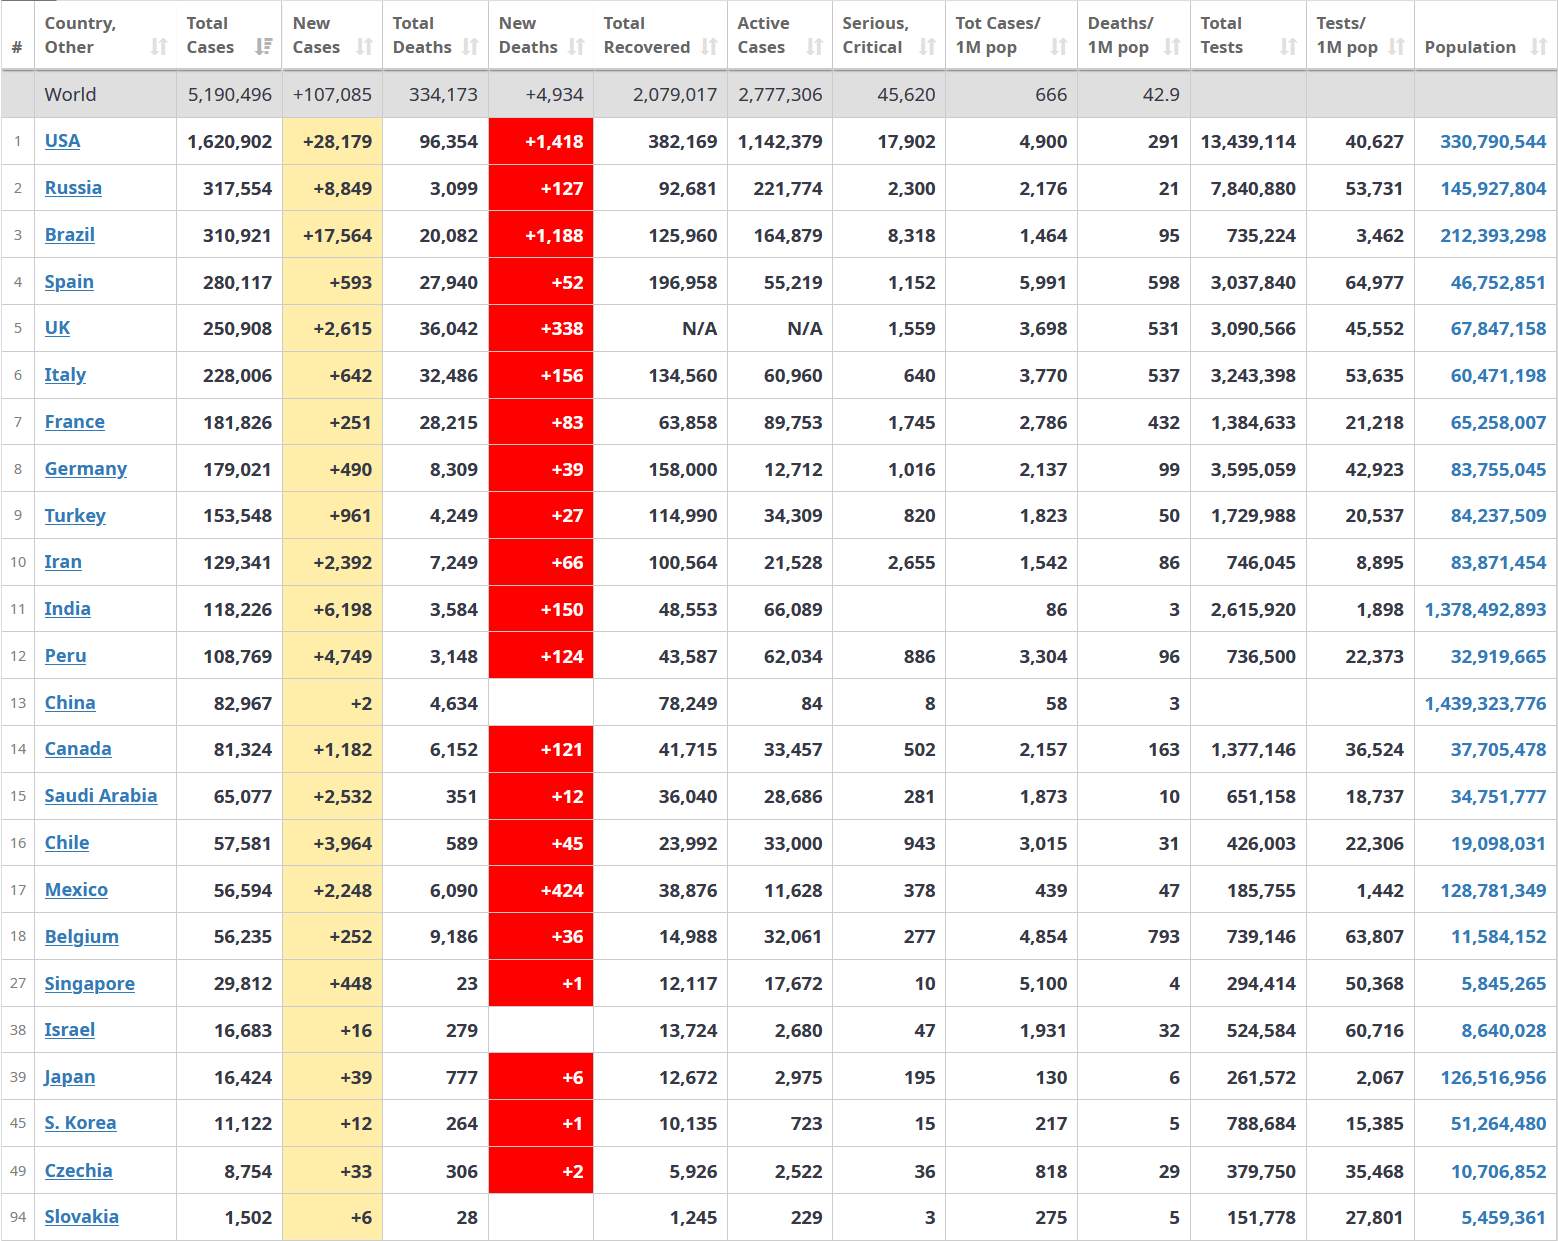This screenshot has height=1241, width=1558.
Task: Click the Tests/1M pop column header
Action: (x=1347, y=35)
